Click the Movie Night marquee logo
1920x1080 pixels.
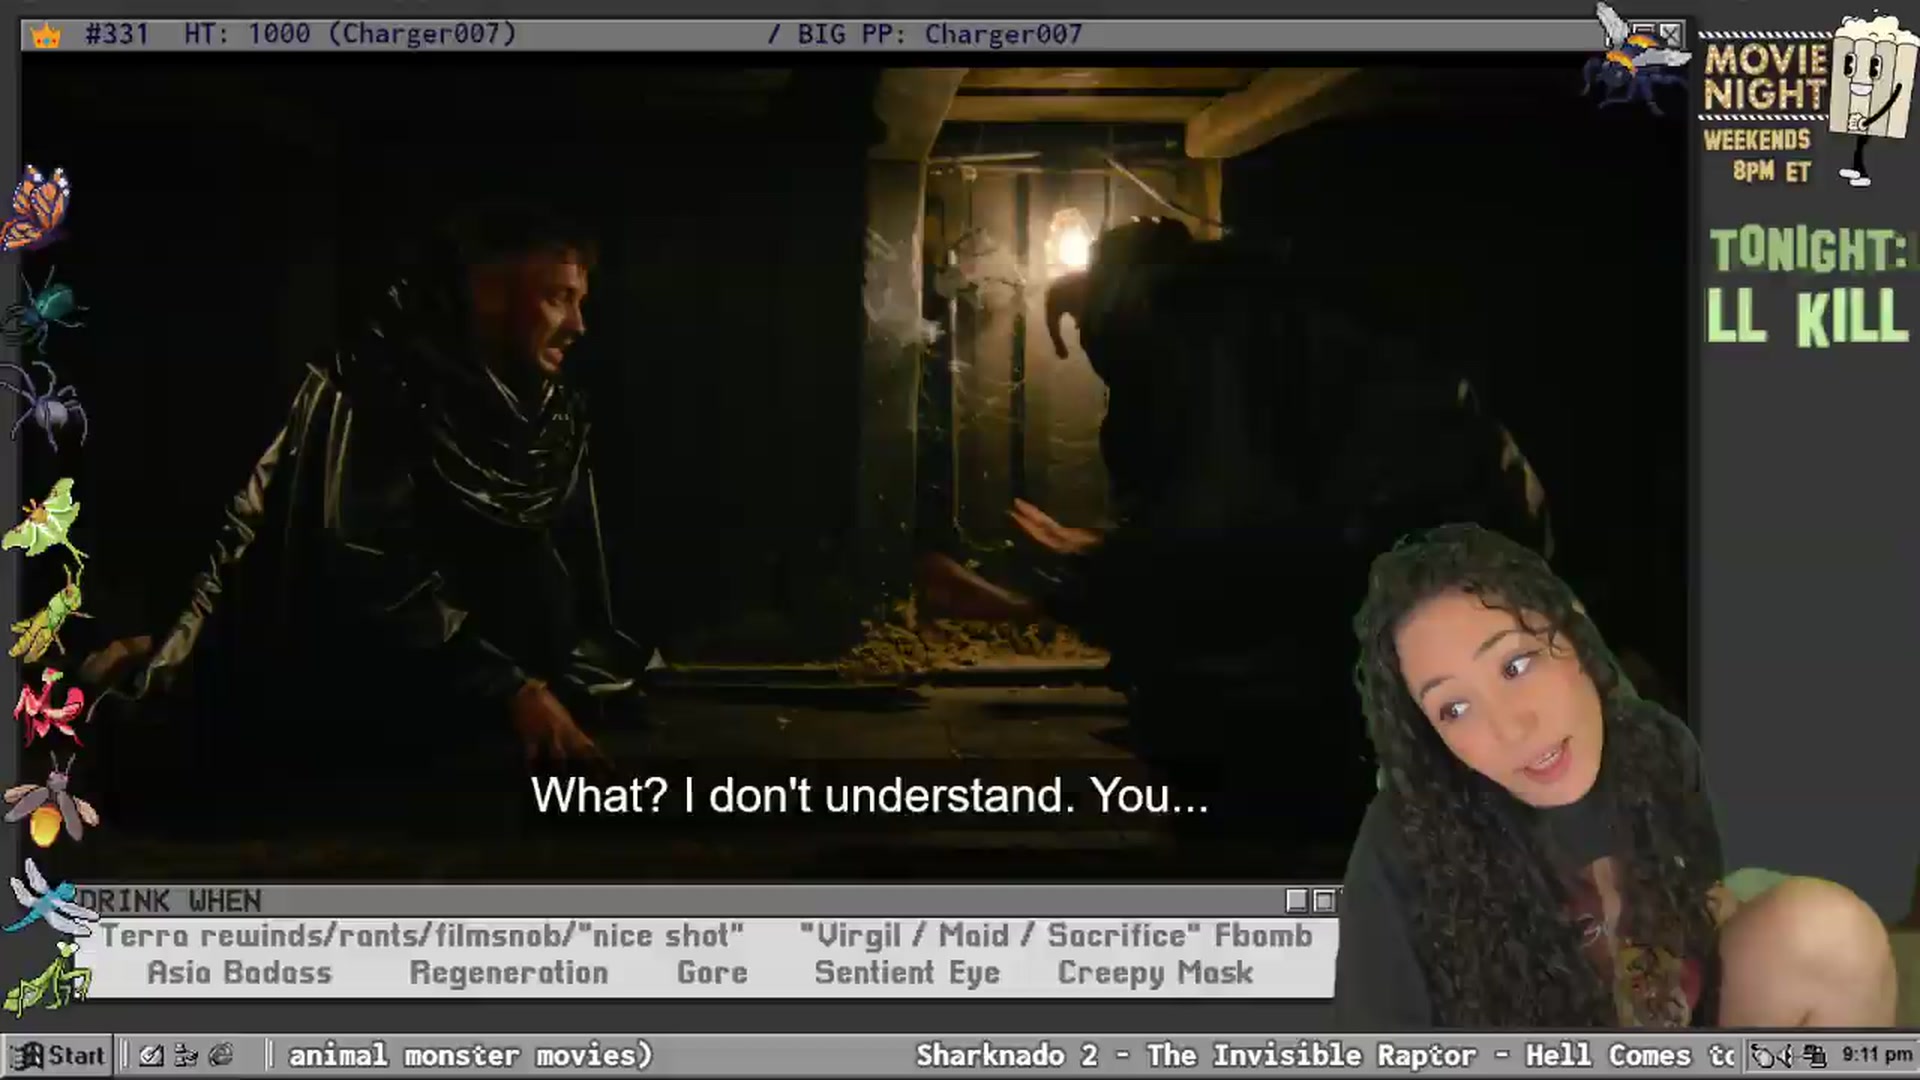pyautogui.click(x=1765, y=78)
